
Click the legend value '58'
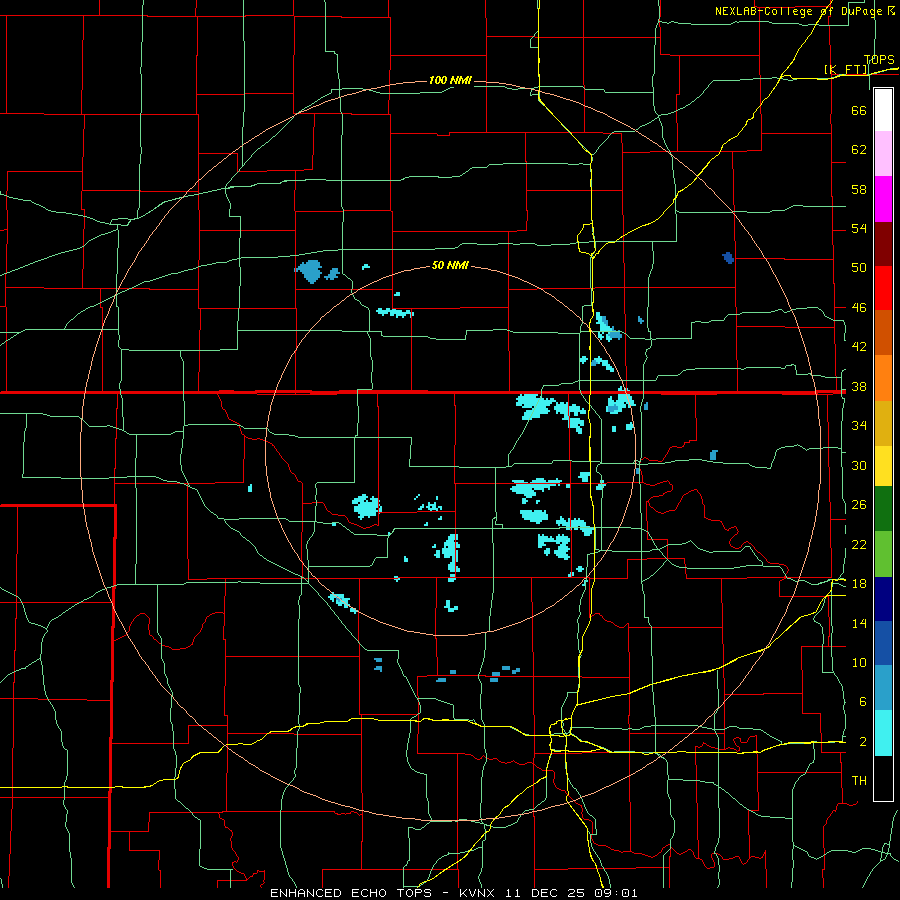pyautogui.click(x=859, y=189)
